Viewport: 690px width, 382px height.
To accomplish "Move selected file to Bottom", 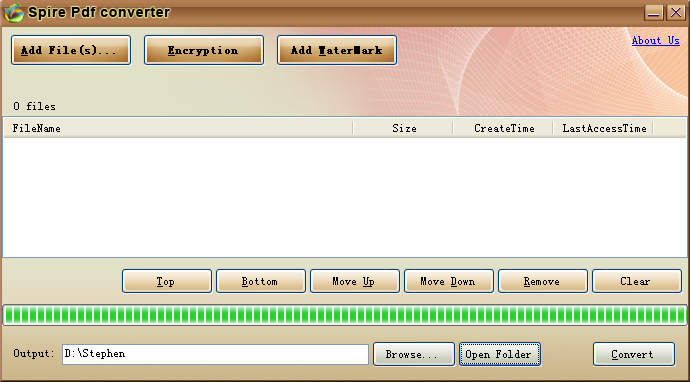I will tap(261, 281).
